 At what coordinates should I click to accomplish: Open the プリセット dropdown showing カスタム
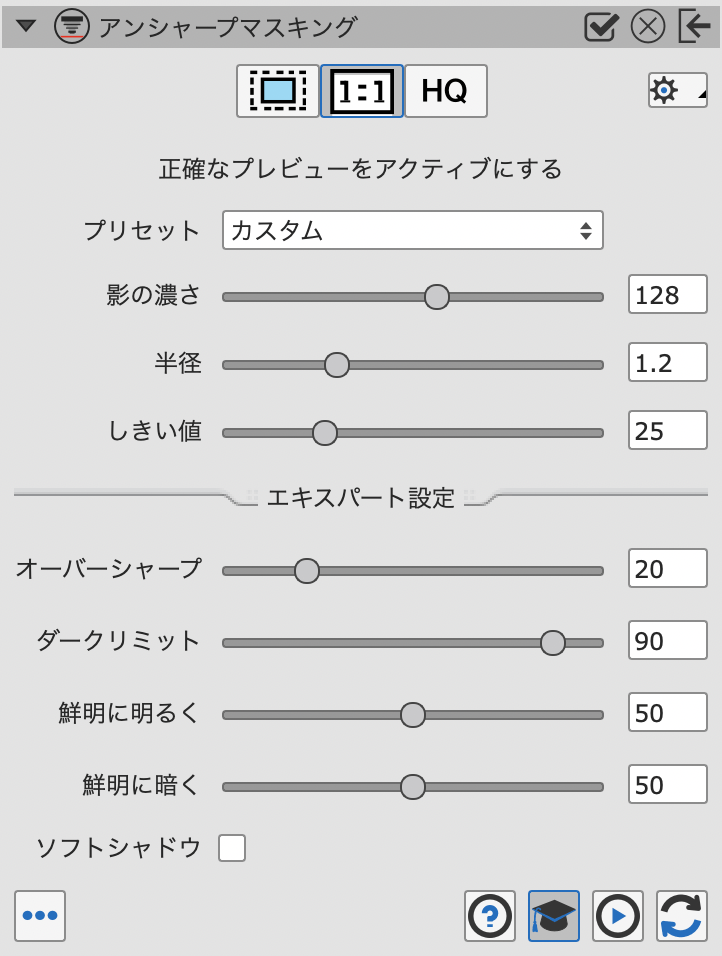pos(412,231)
